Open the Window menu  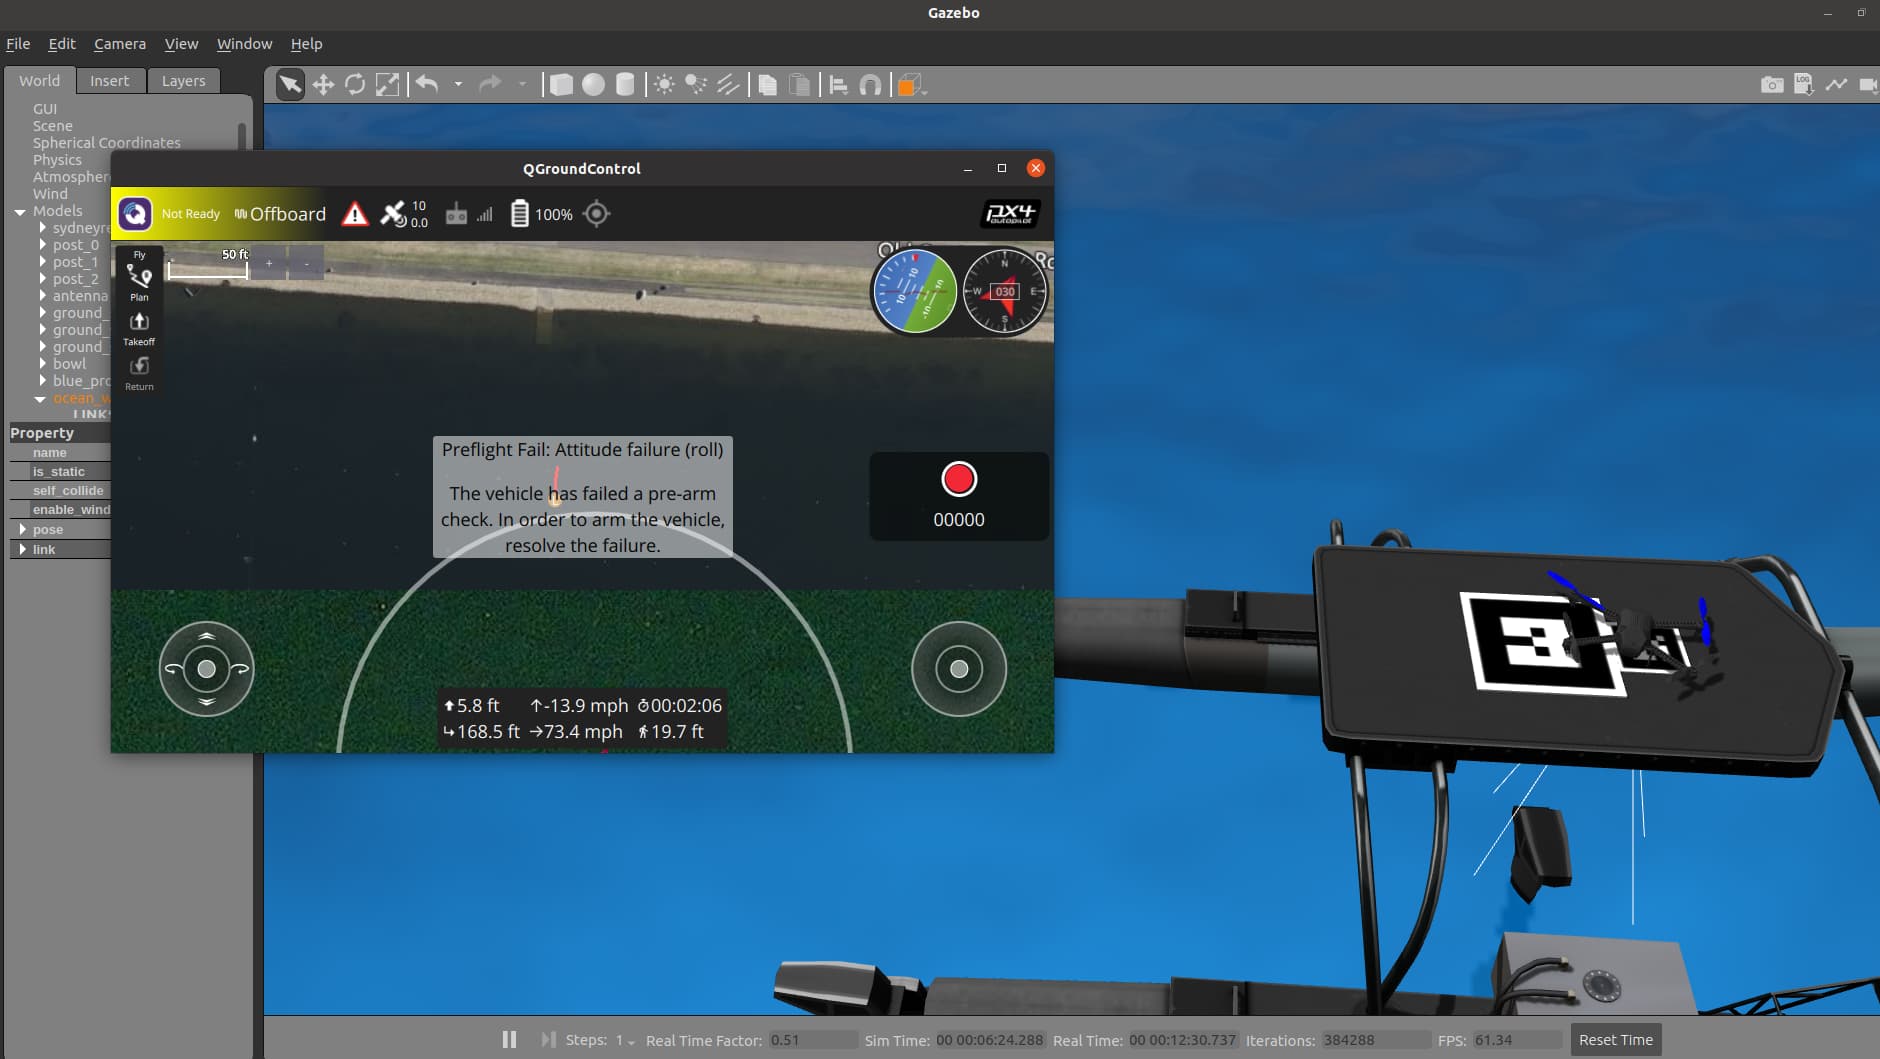point(244,44)
